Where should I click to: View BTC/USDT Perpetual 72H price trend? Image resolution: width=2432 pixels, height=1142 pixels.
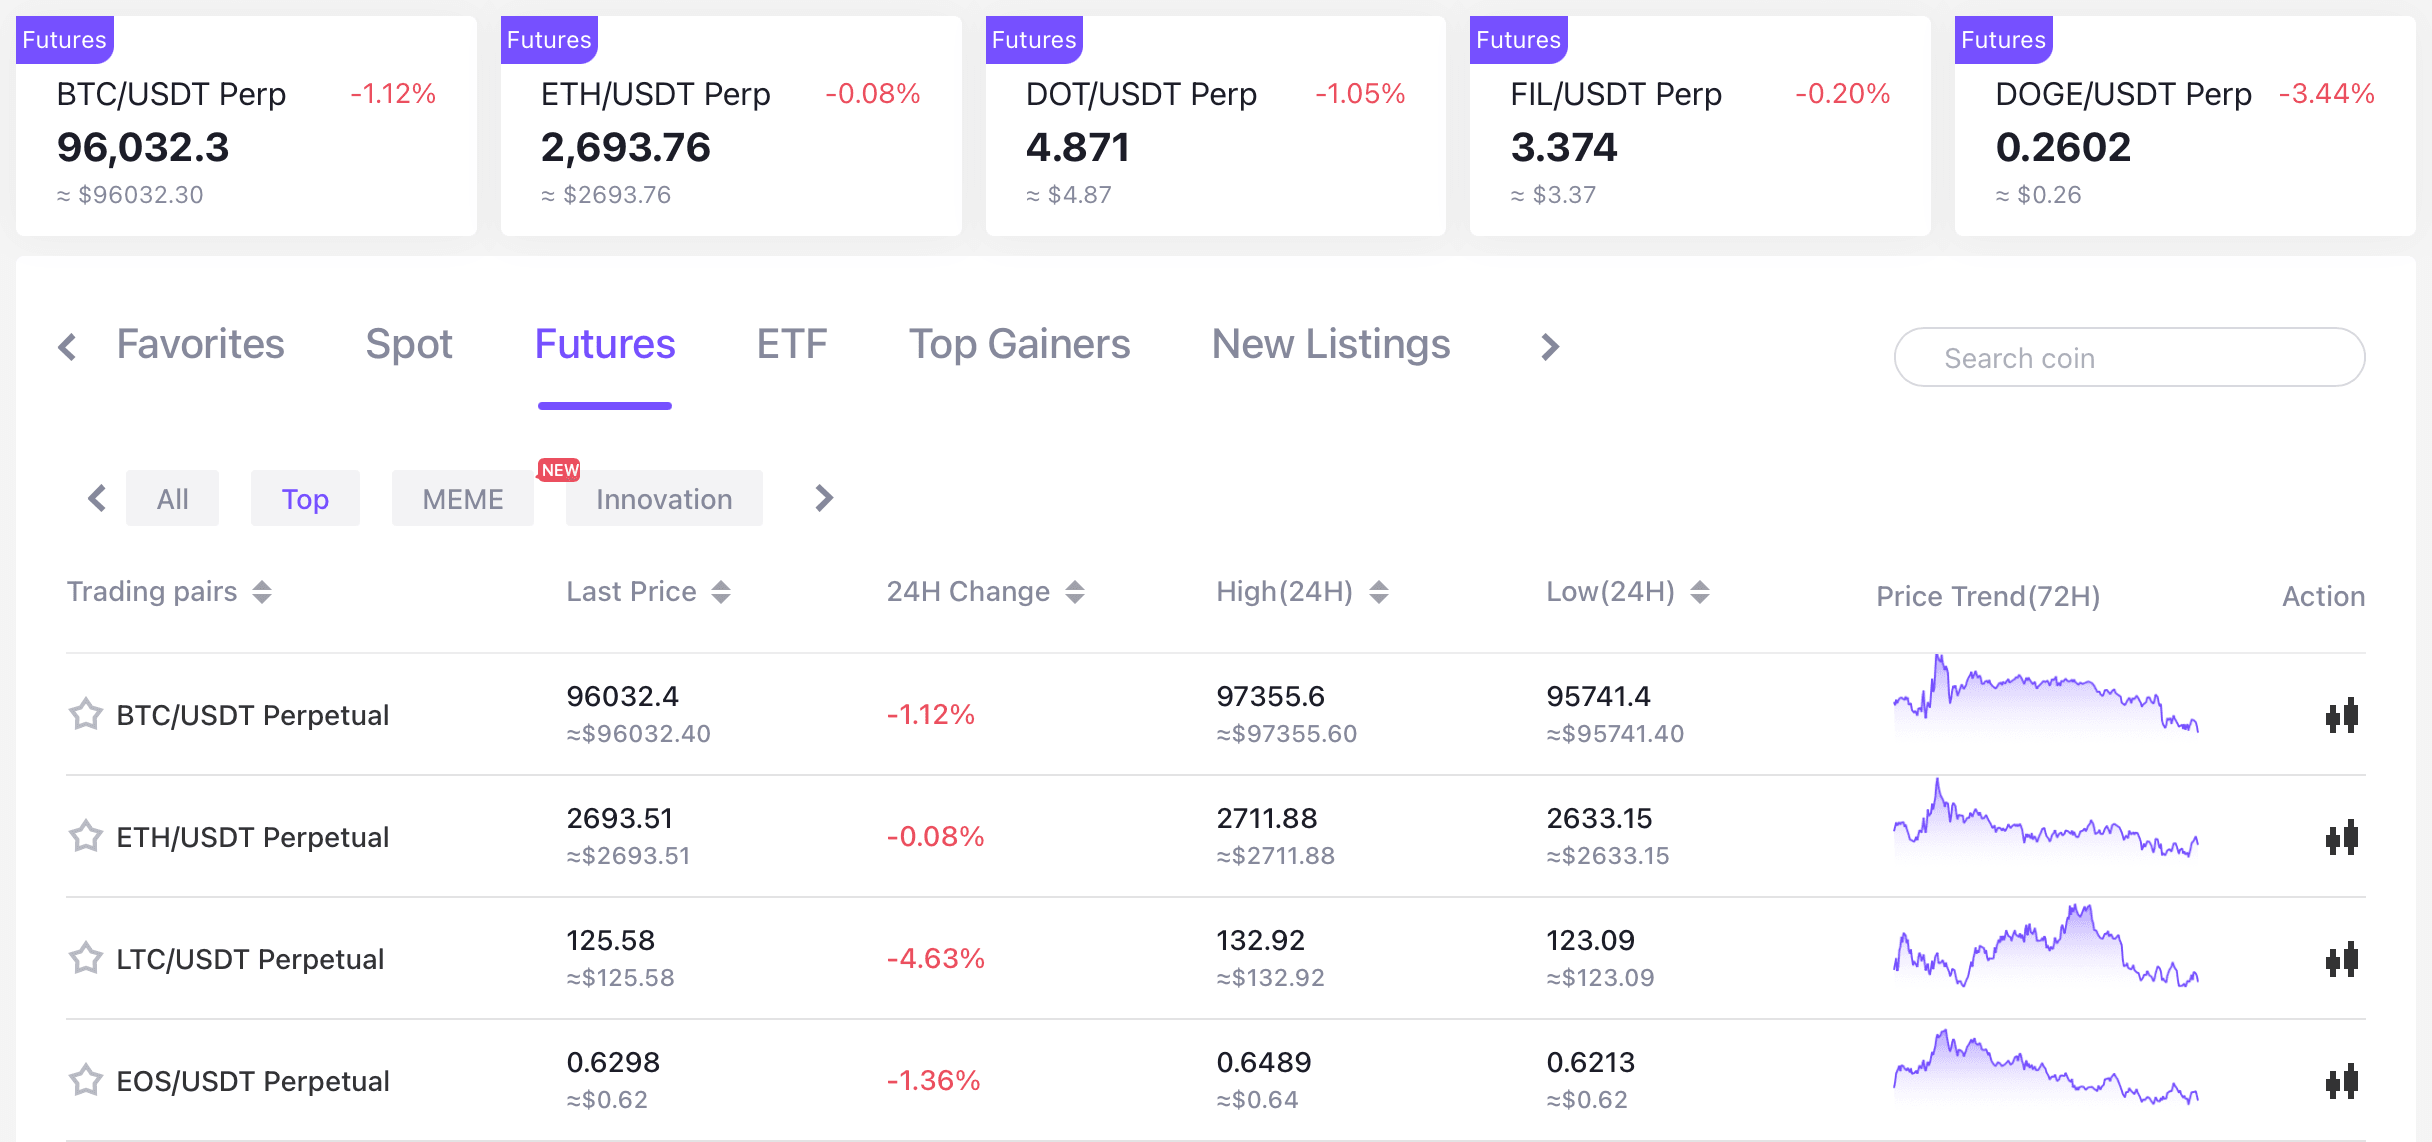tap(2045, 698)
